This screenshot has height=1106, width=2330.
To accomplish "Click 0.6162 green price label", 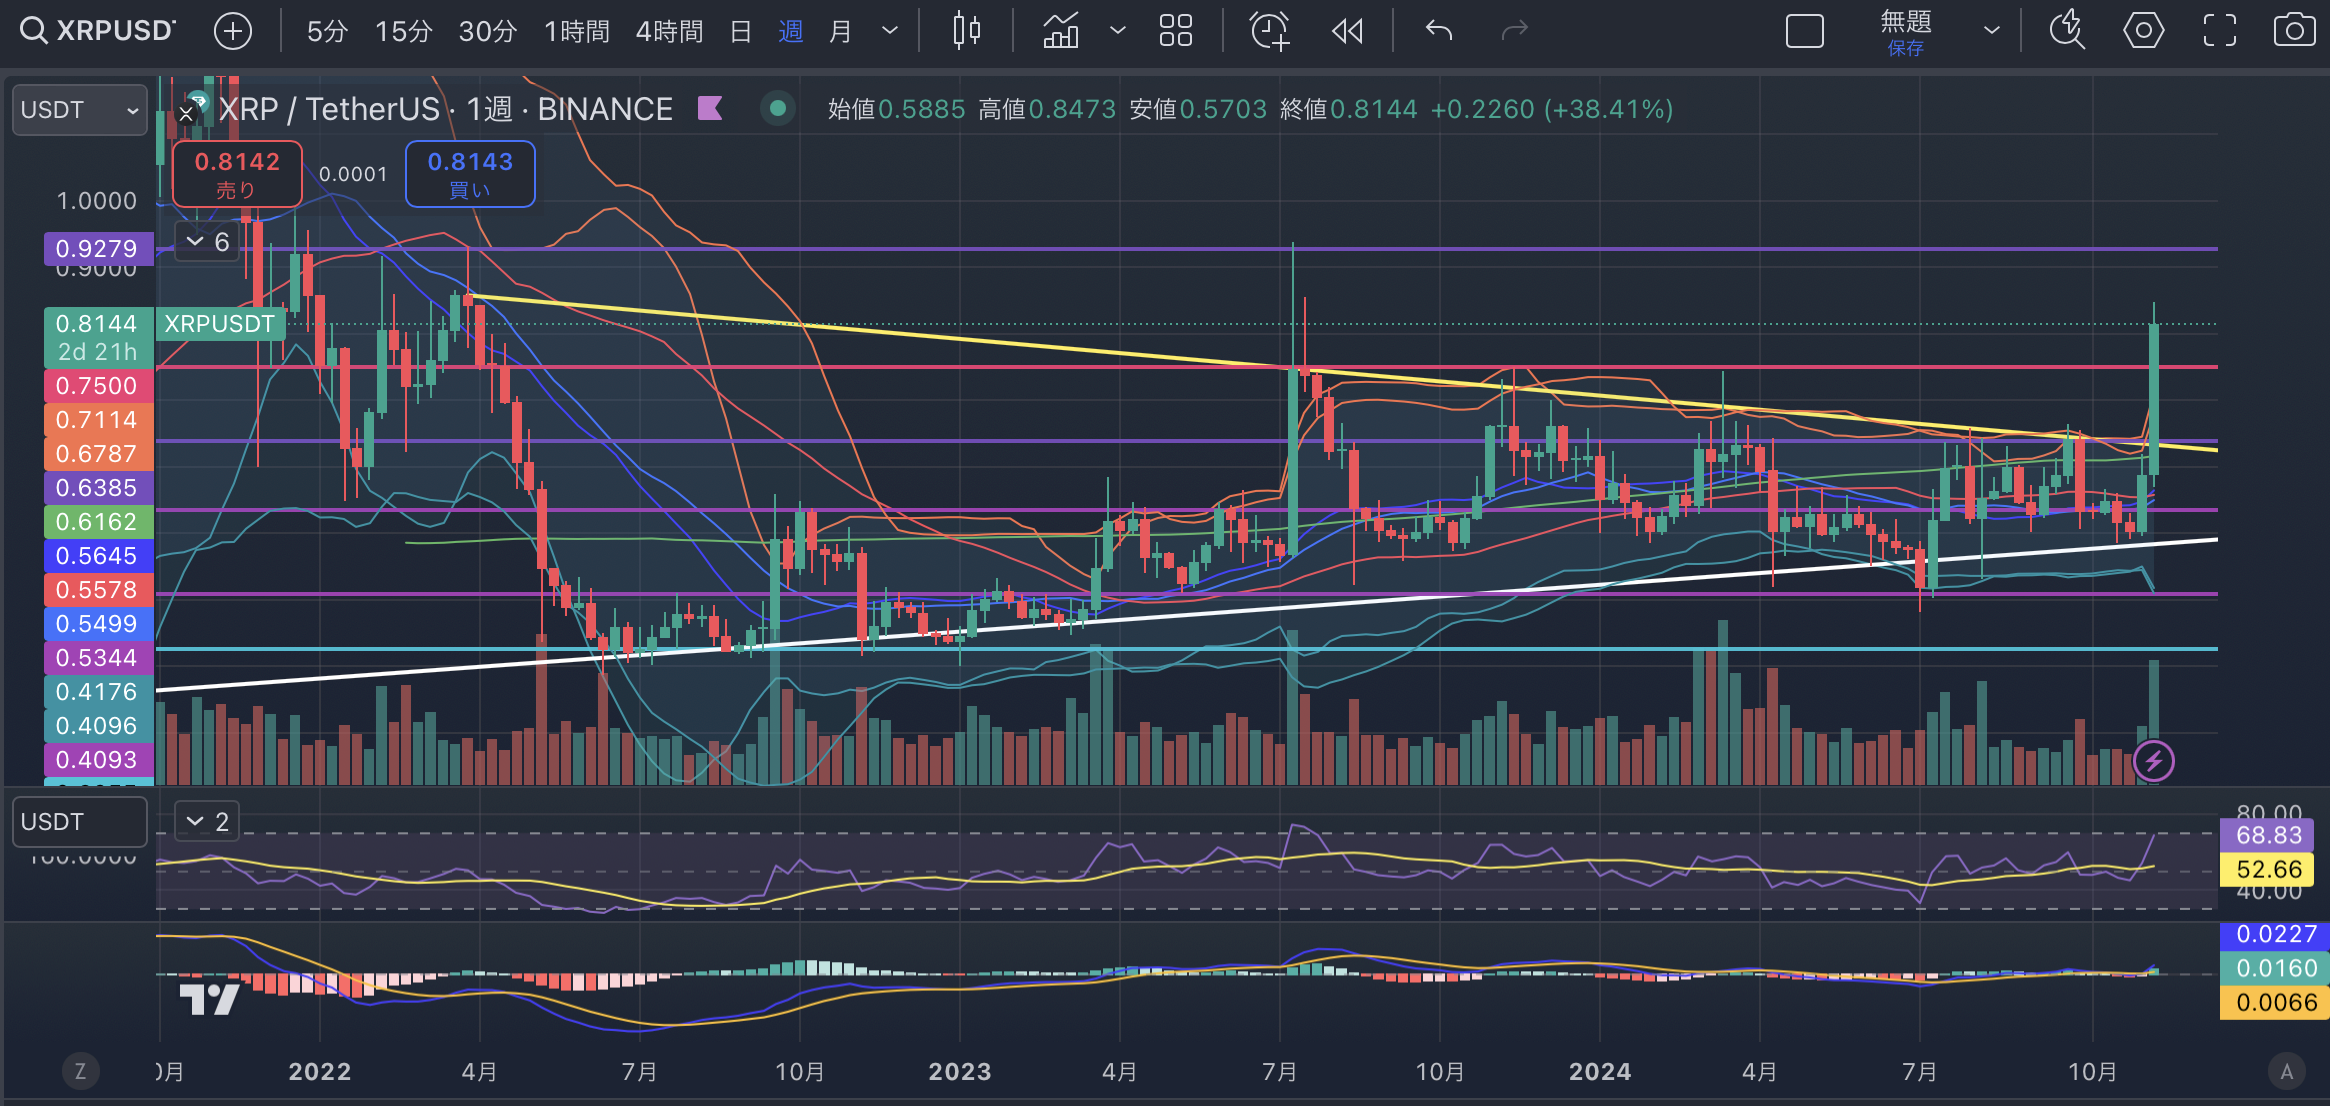I will tap(98, 521).
